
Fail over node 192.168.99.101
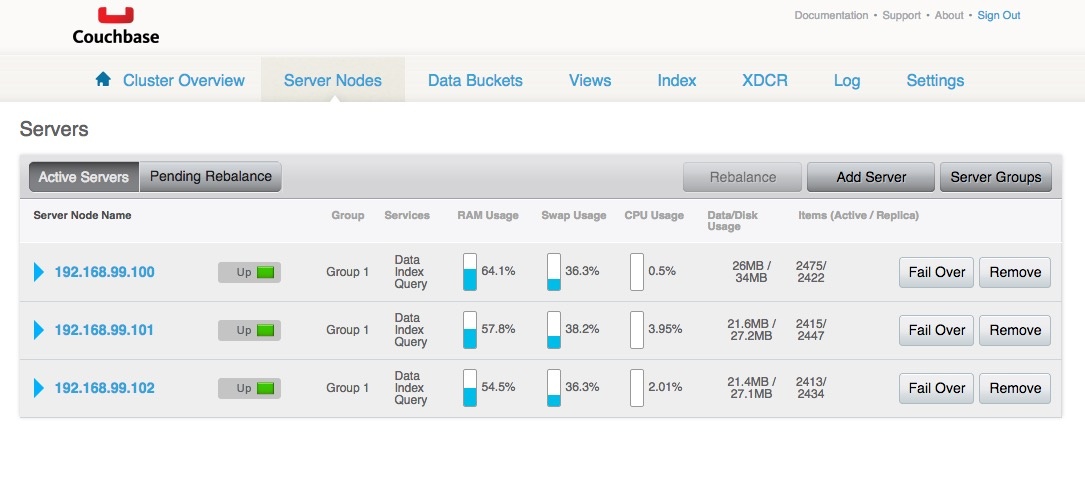tap(936, 330)
